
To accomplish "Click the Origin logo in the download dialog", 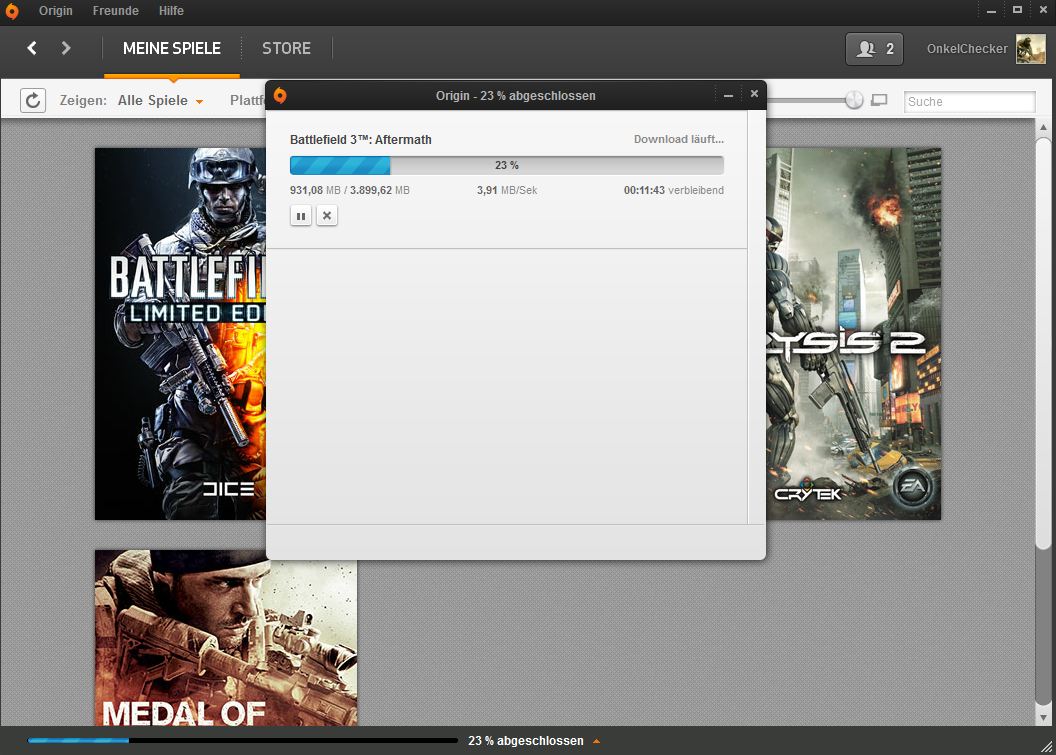I will (280, 96).
